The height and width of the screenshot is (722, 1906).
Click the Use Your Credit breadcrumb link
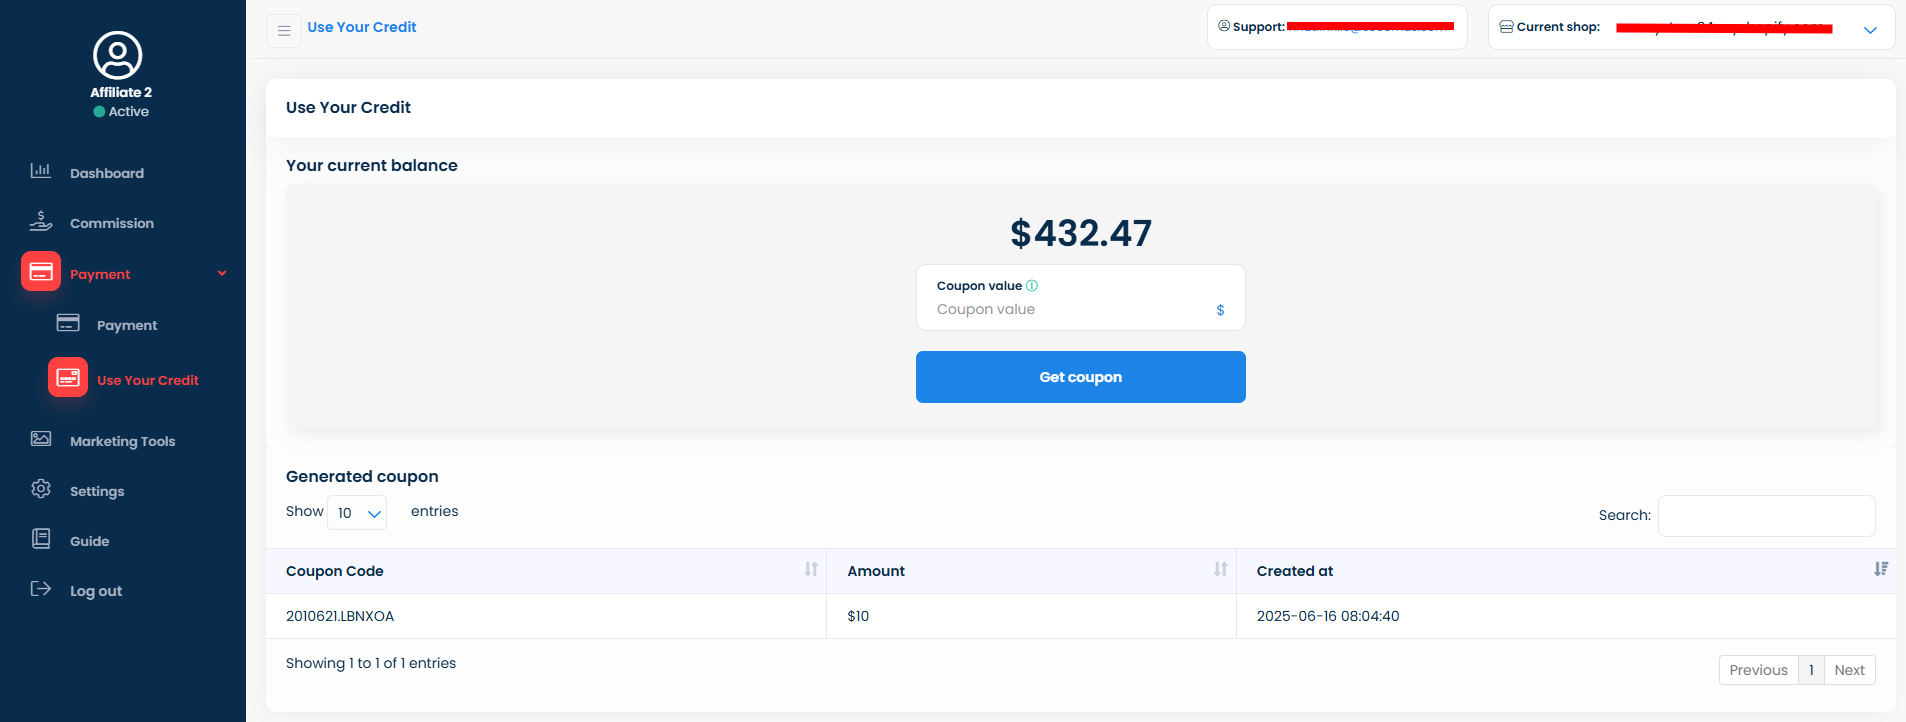(x=362, y=27)
